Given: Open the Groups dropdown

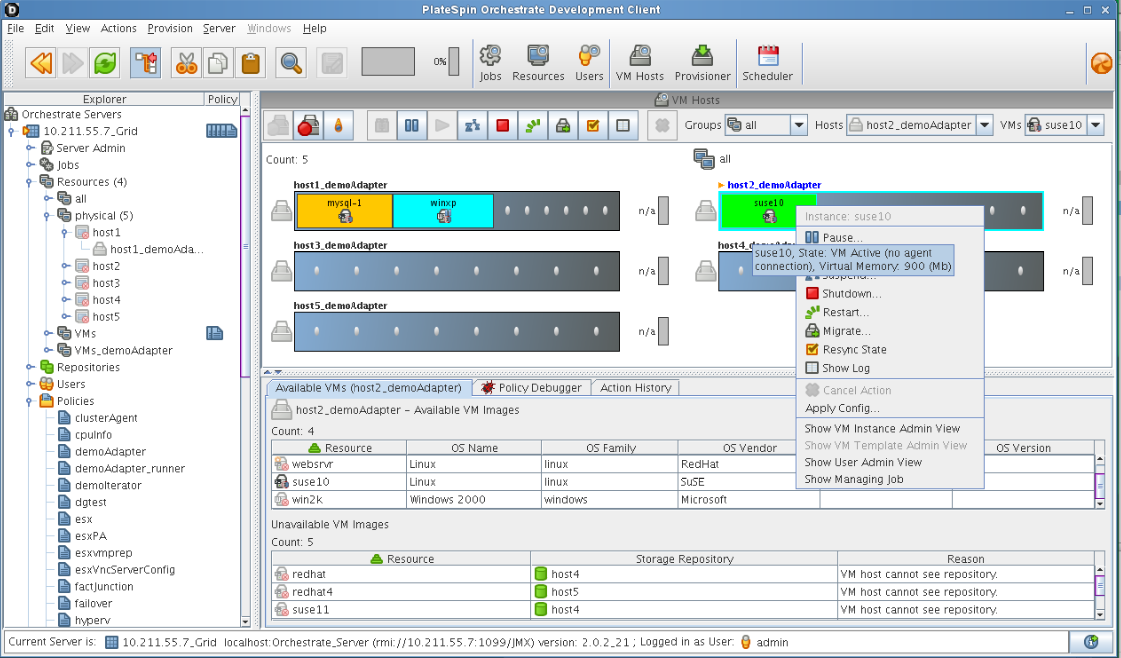Looking at the screenshot, I should (x=765, y=125).
